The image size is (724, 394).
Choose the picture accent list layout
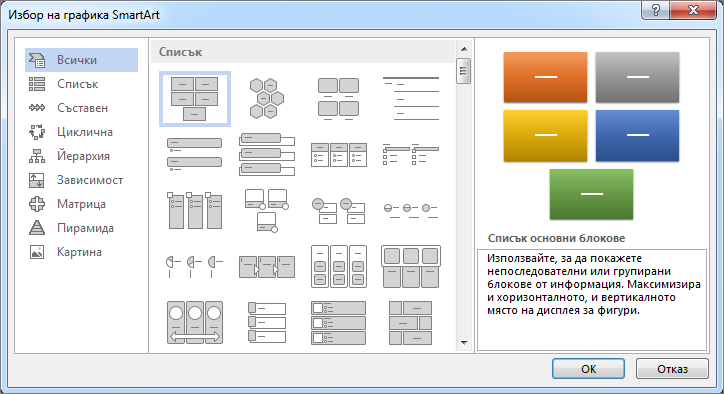(x=195, y=211)
